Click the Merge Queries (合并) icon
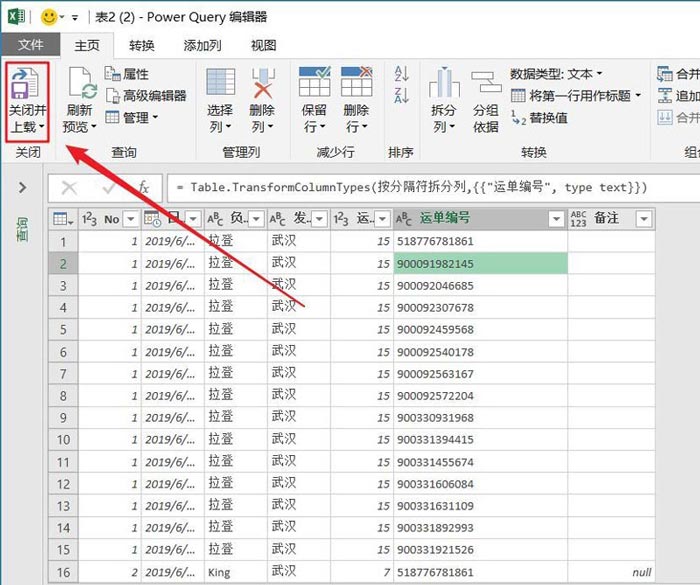Viewport: 700px width, 585px height. [x=665, y=74]
